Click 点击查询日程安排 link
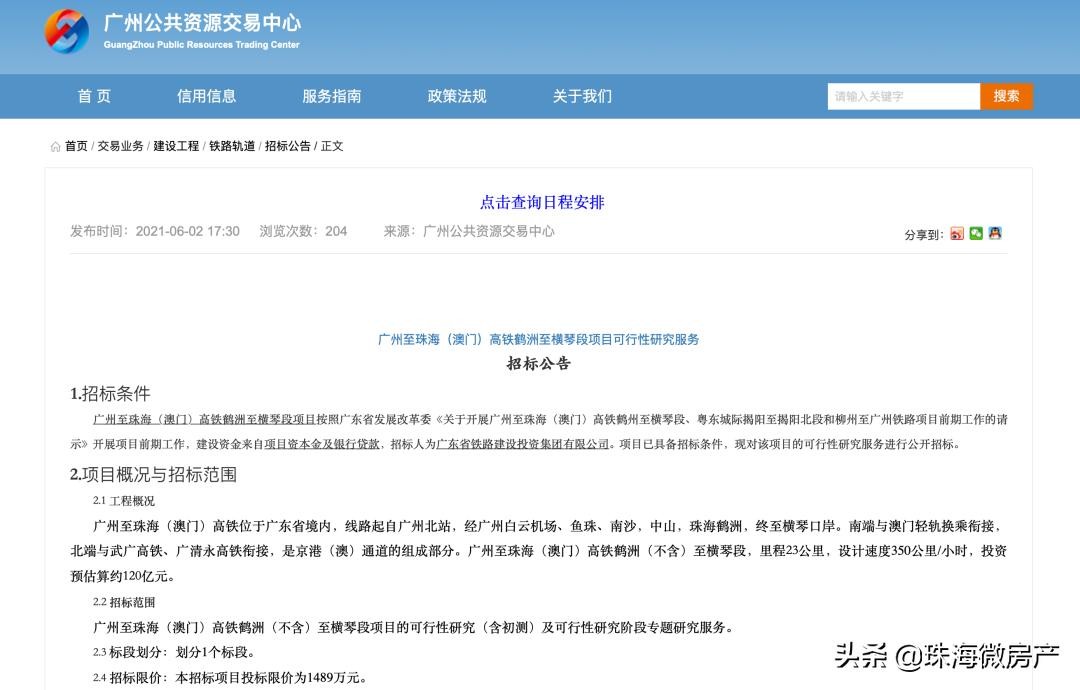 [542, 202]
